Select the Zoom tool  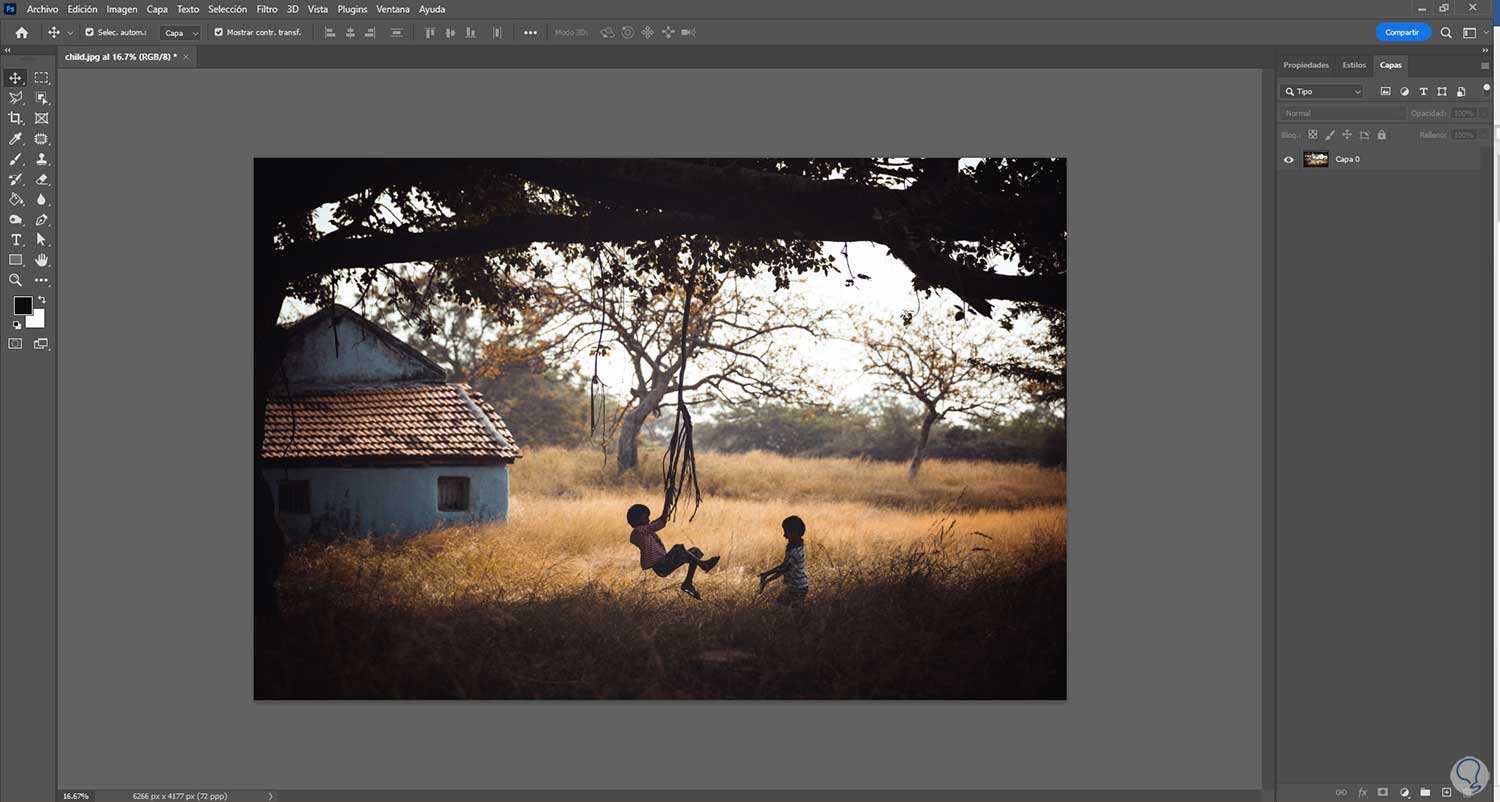(16, 281)
